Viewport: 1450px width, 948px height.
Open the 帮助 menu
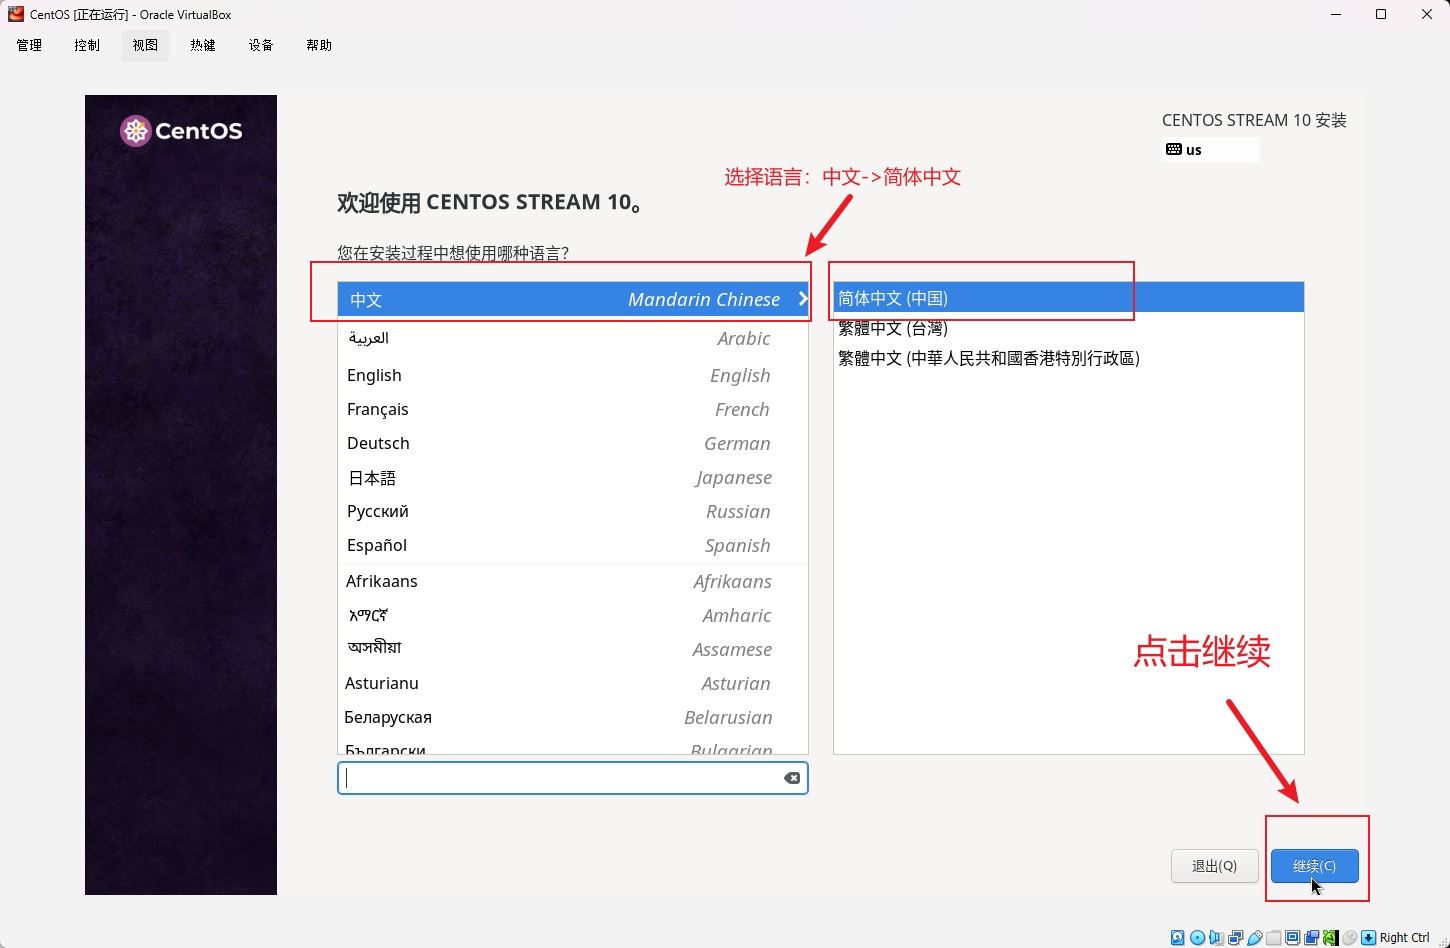(319, 45)
